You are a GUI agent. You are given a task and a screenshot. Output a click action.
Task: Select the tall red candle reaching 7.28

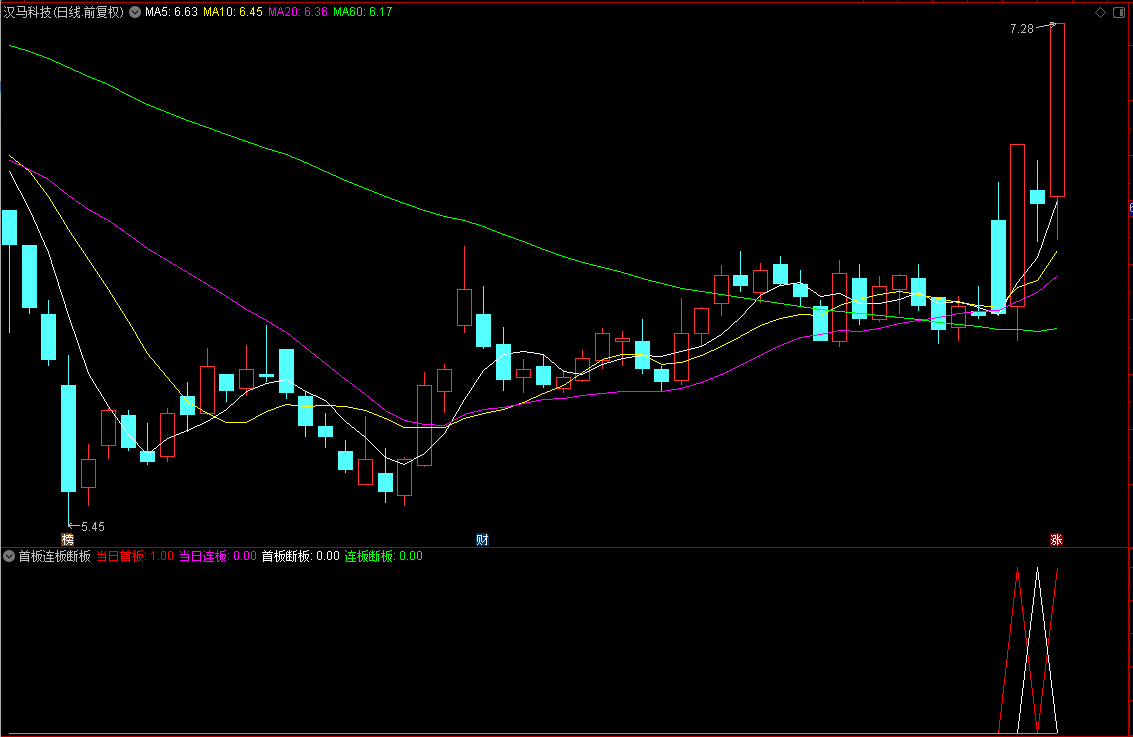click(x=1057, y=110)
